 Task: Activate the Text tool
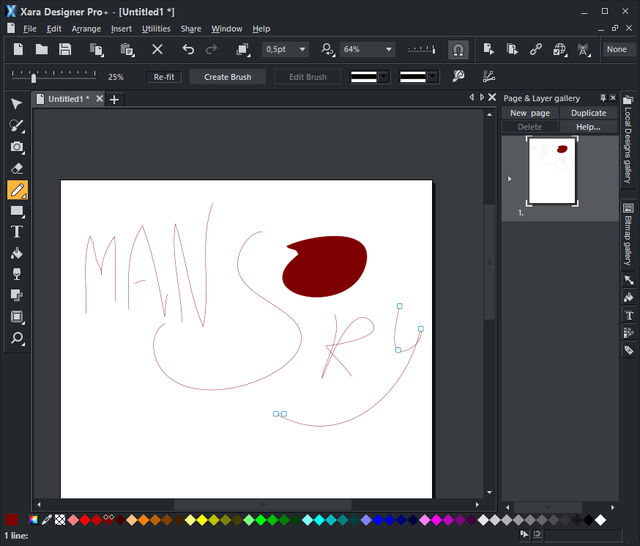16,232
